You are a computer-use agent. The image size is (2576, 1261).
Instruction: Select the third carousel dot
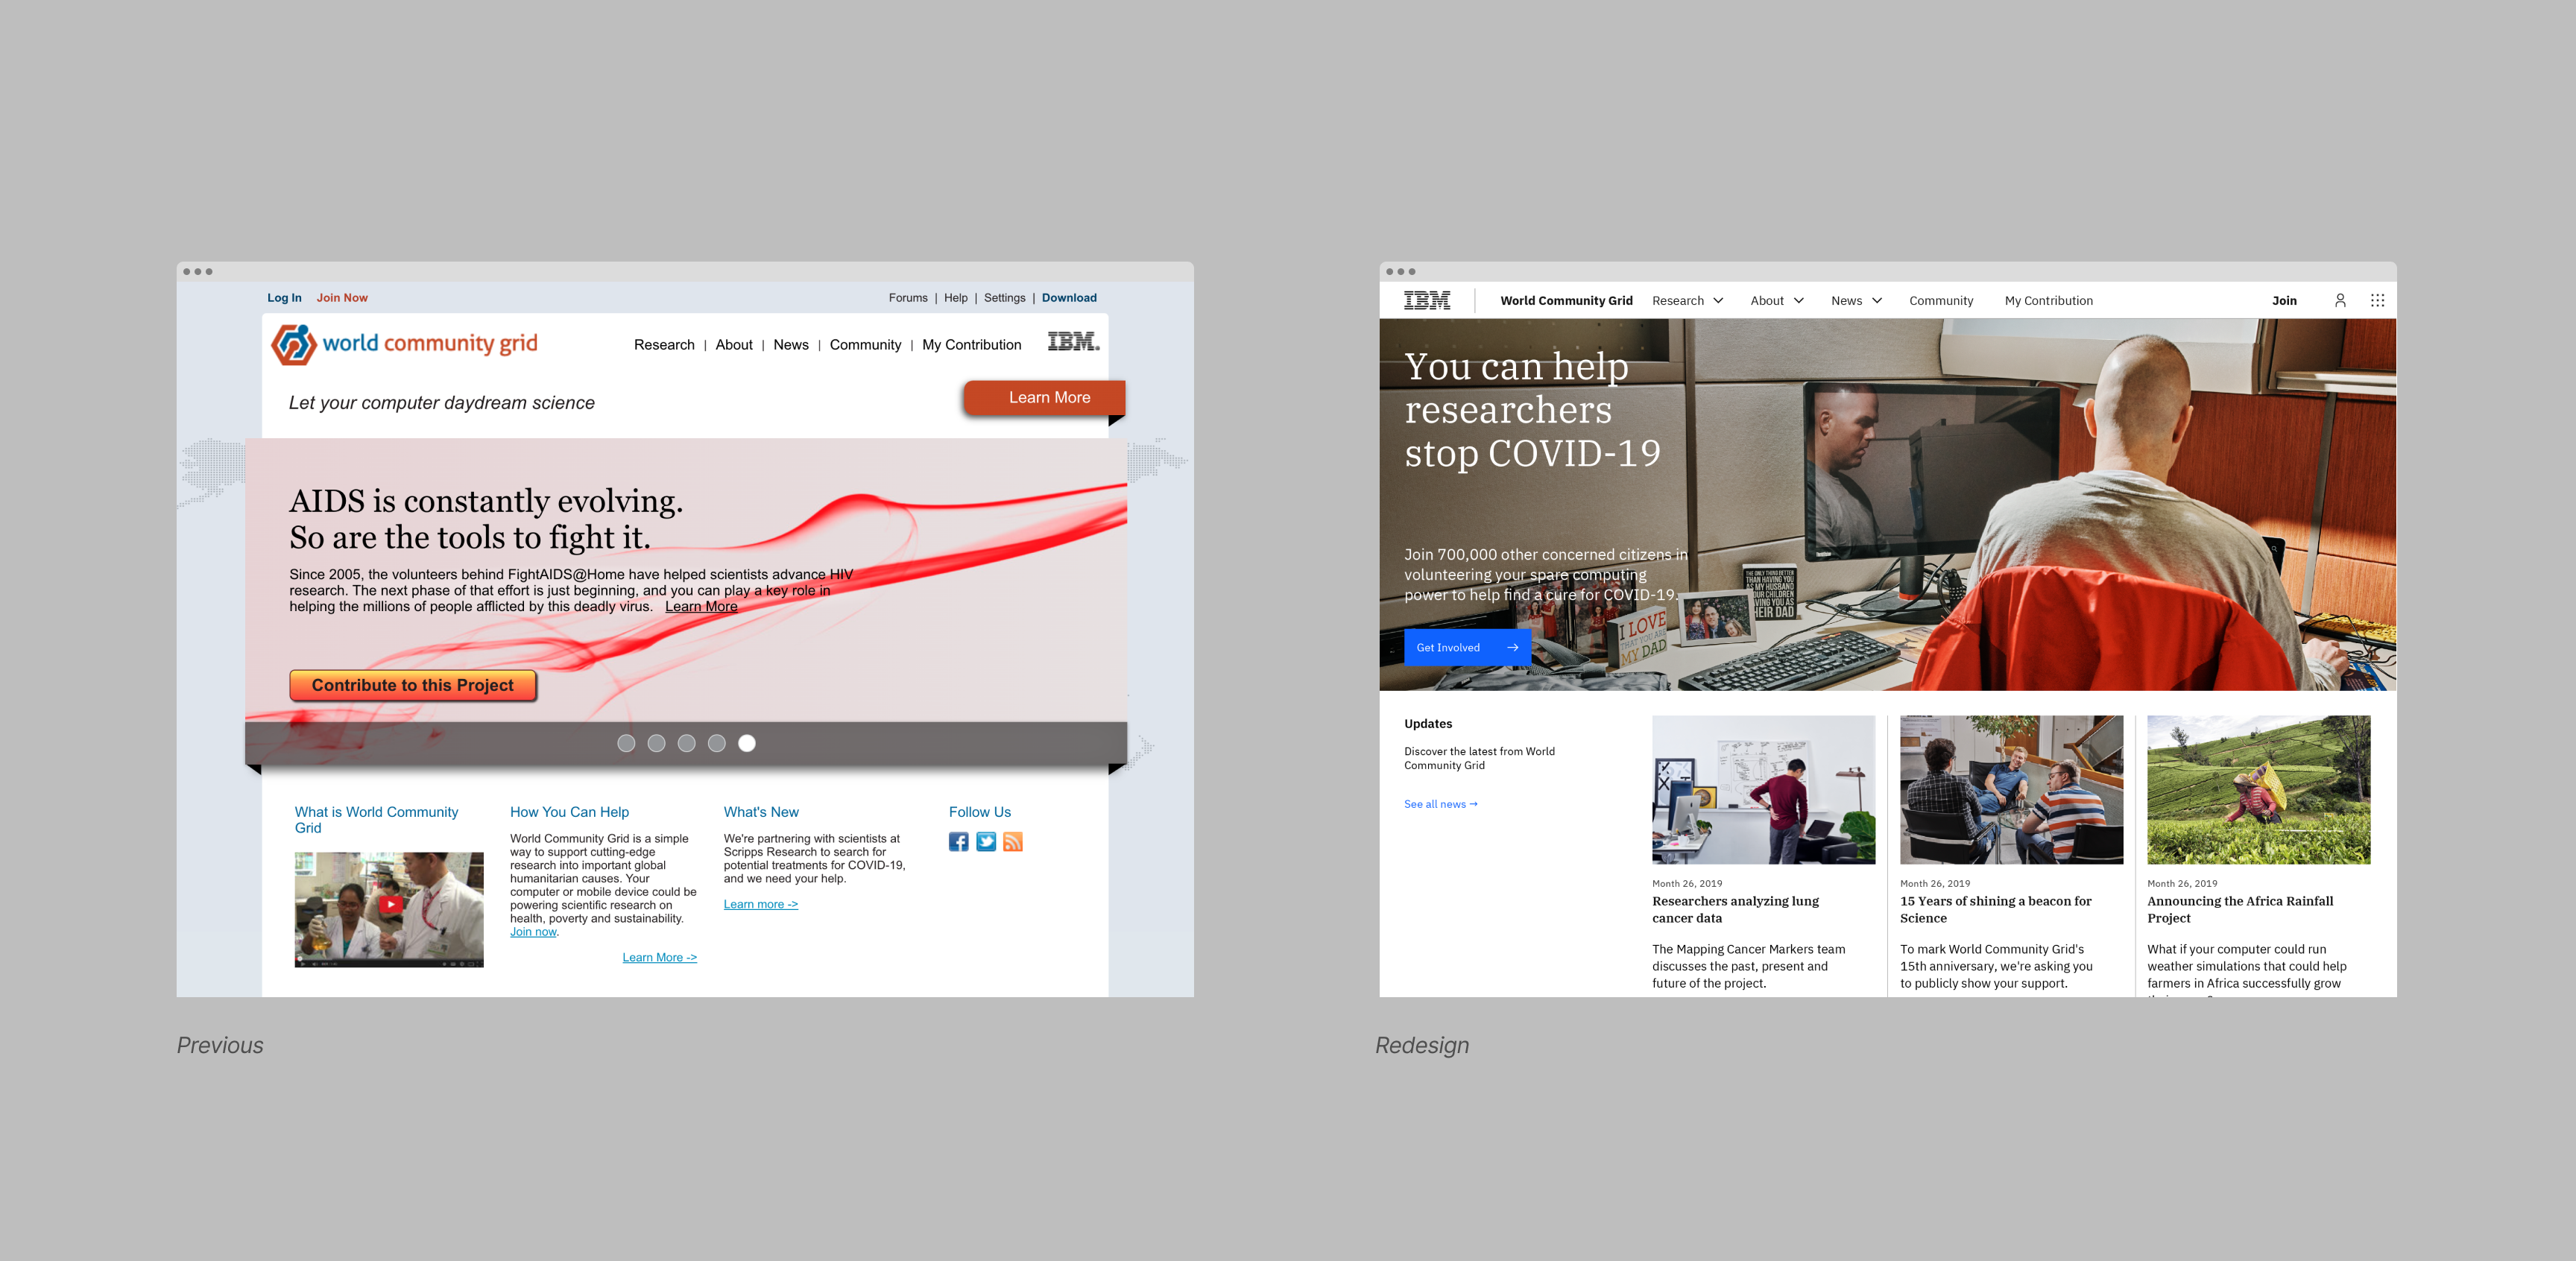686,743
